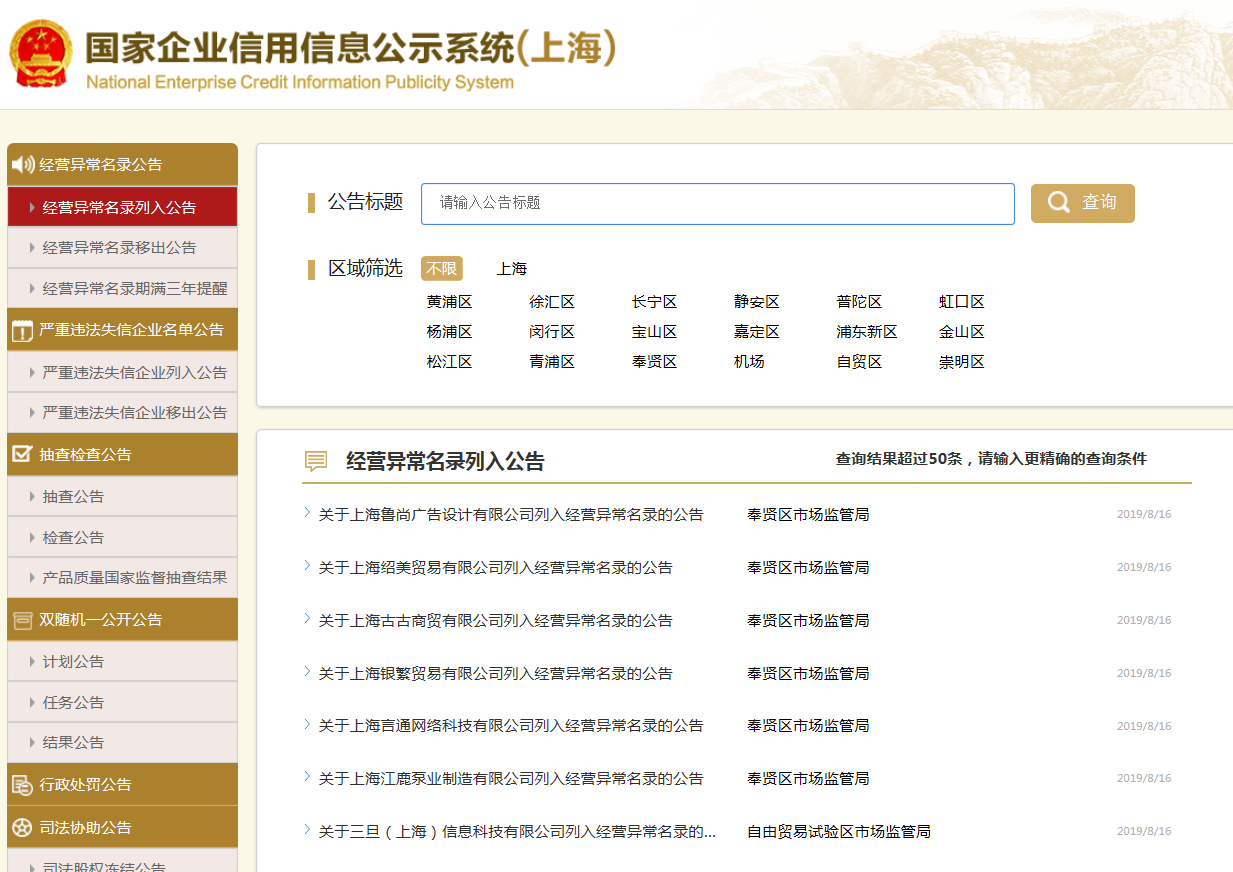Click the speaker icon beside 经营异常名录公告
The height and width of the screenshot is (872, 1233).
click(x=22, y=165)
